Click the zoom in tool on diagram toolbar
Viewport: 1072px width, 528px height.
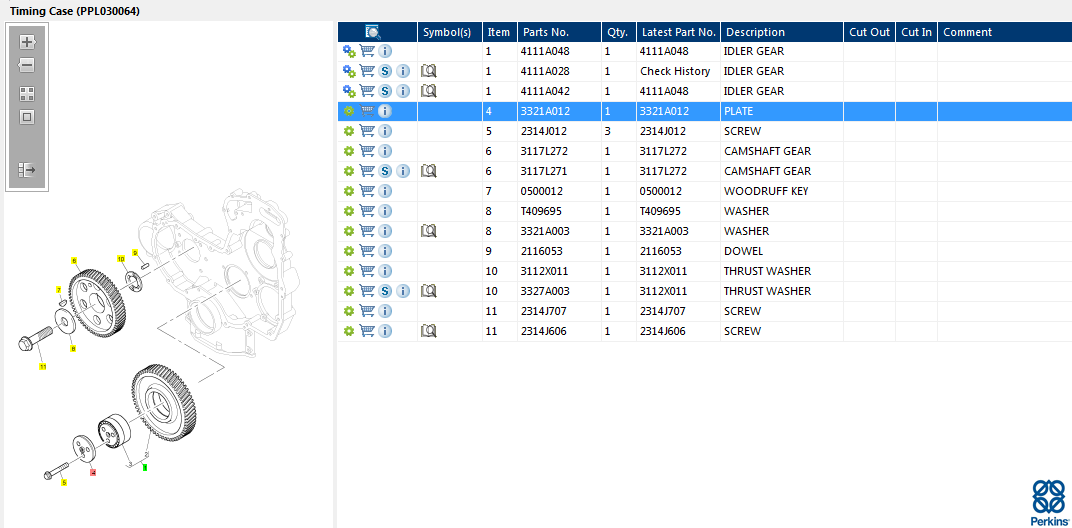27,42
